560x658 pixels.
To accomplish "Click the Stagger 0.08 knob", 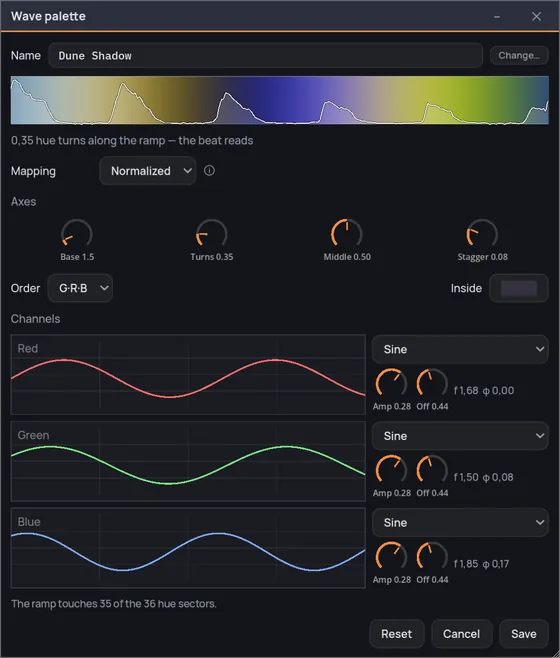I will (x=482, y=234).
